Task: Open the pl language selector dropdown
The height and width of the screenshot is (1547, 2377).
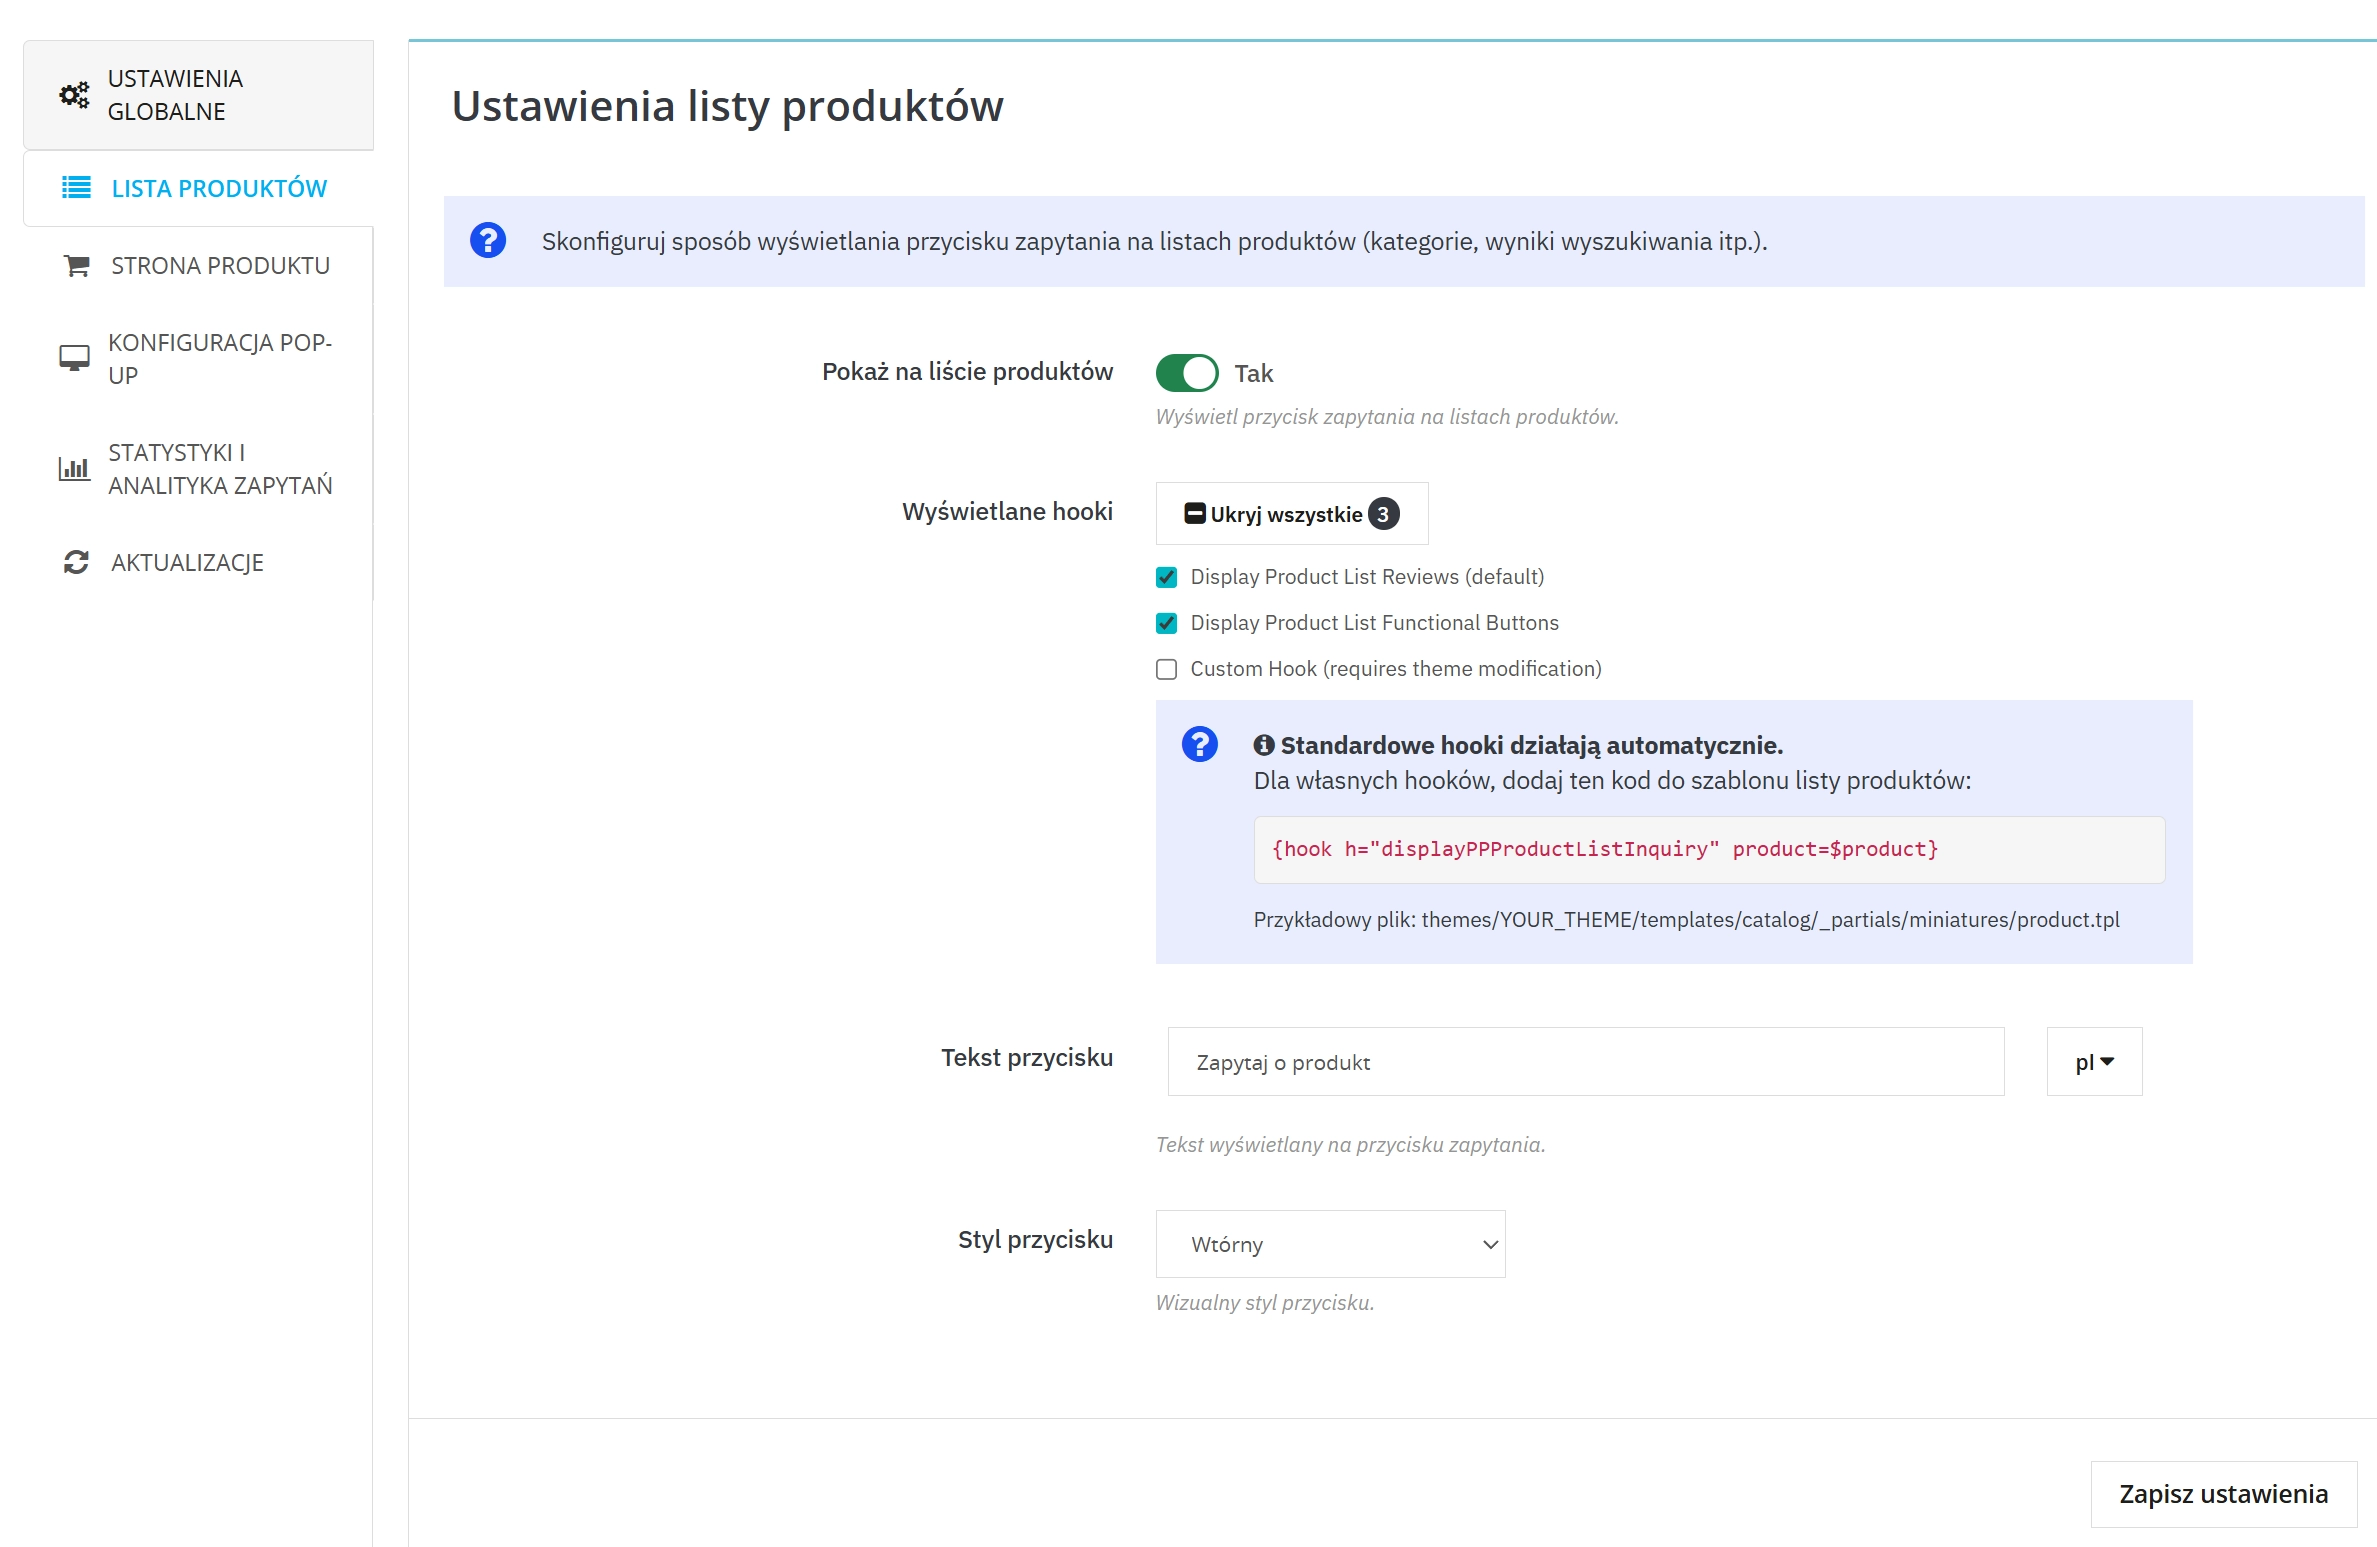Action: tap(2093, 1062)
